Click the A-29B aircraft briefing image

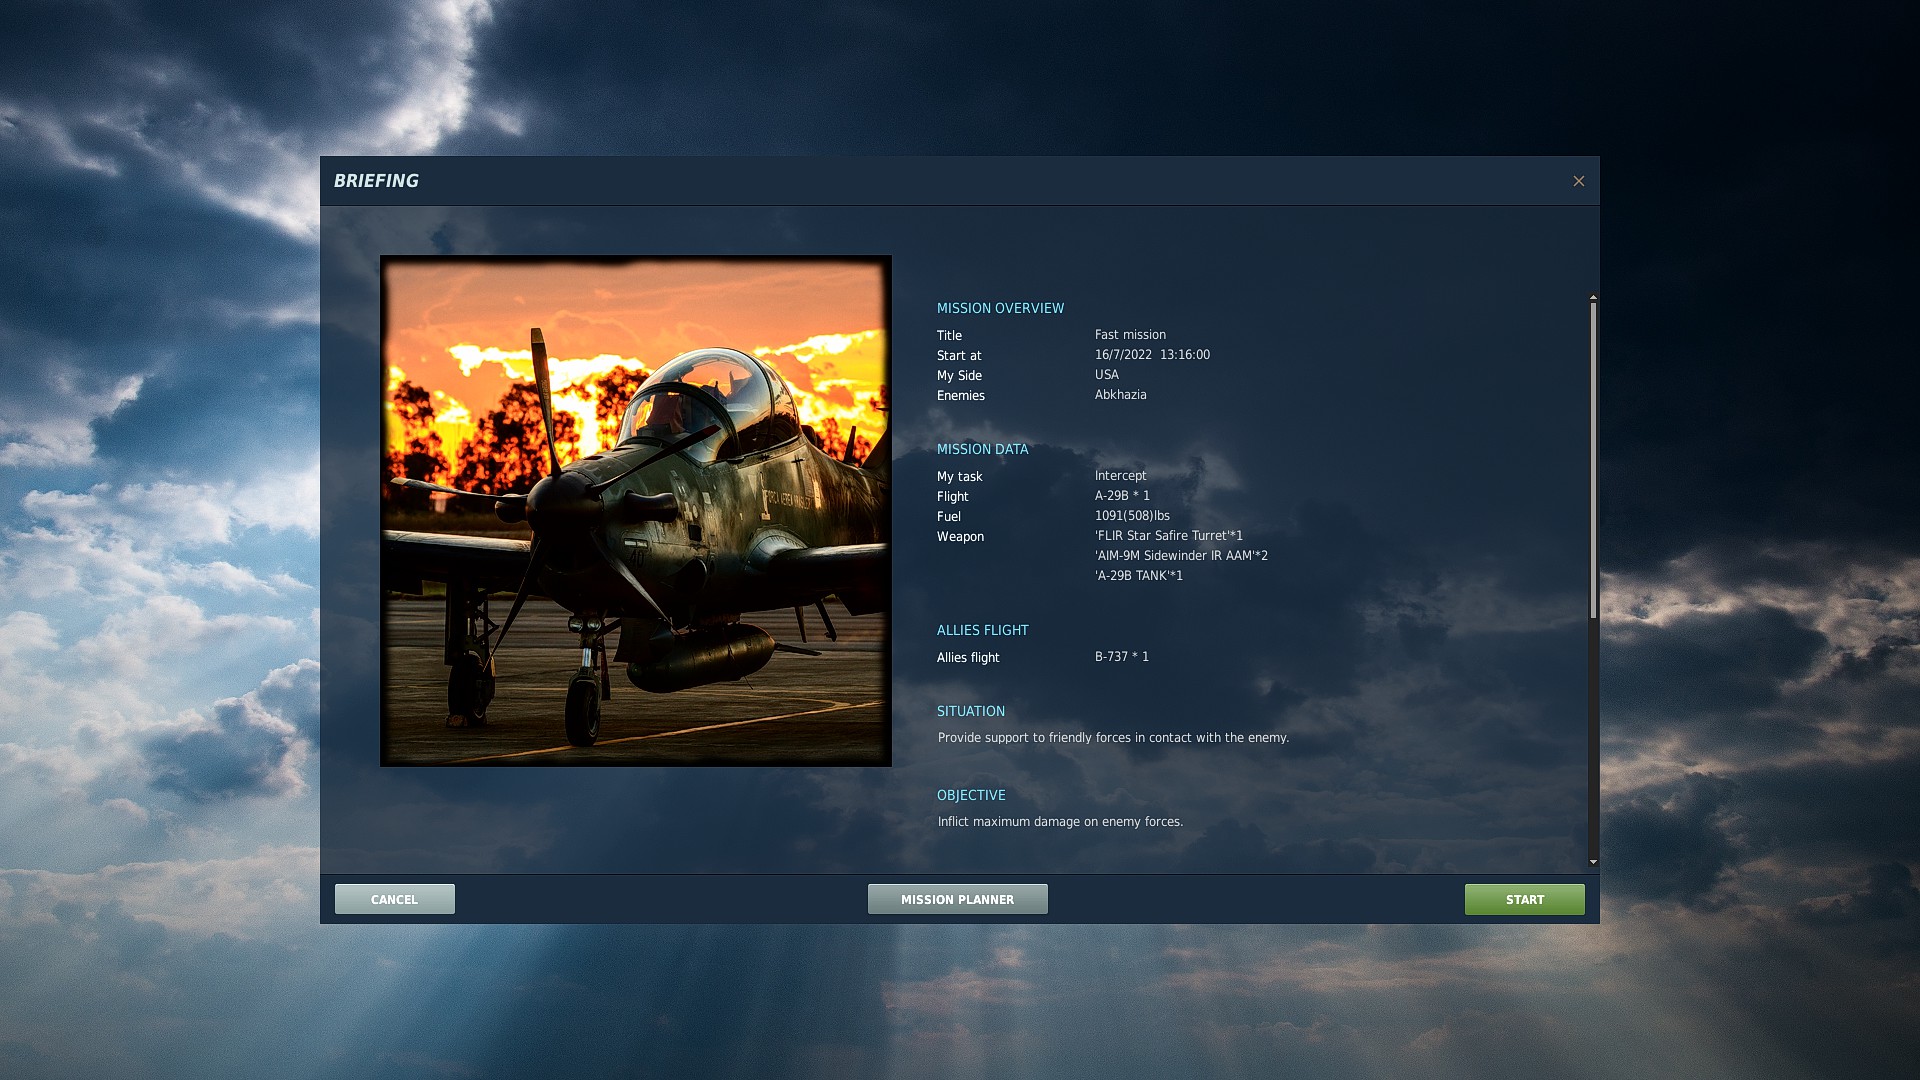[x=636, y=511]
